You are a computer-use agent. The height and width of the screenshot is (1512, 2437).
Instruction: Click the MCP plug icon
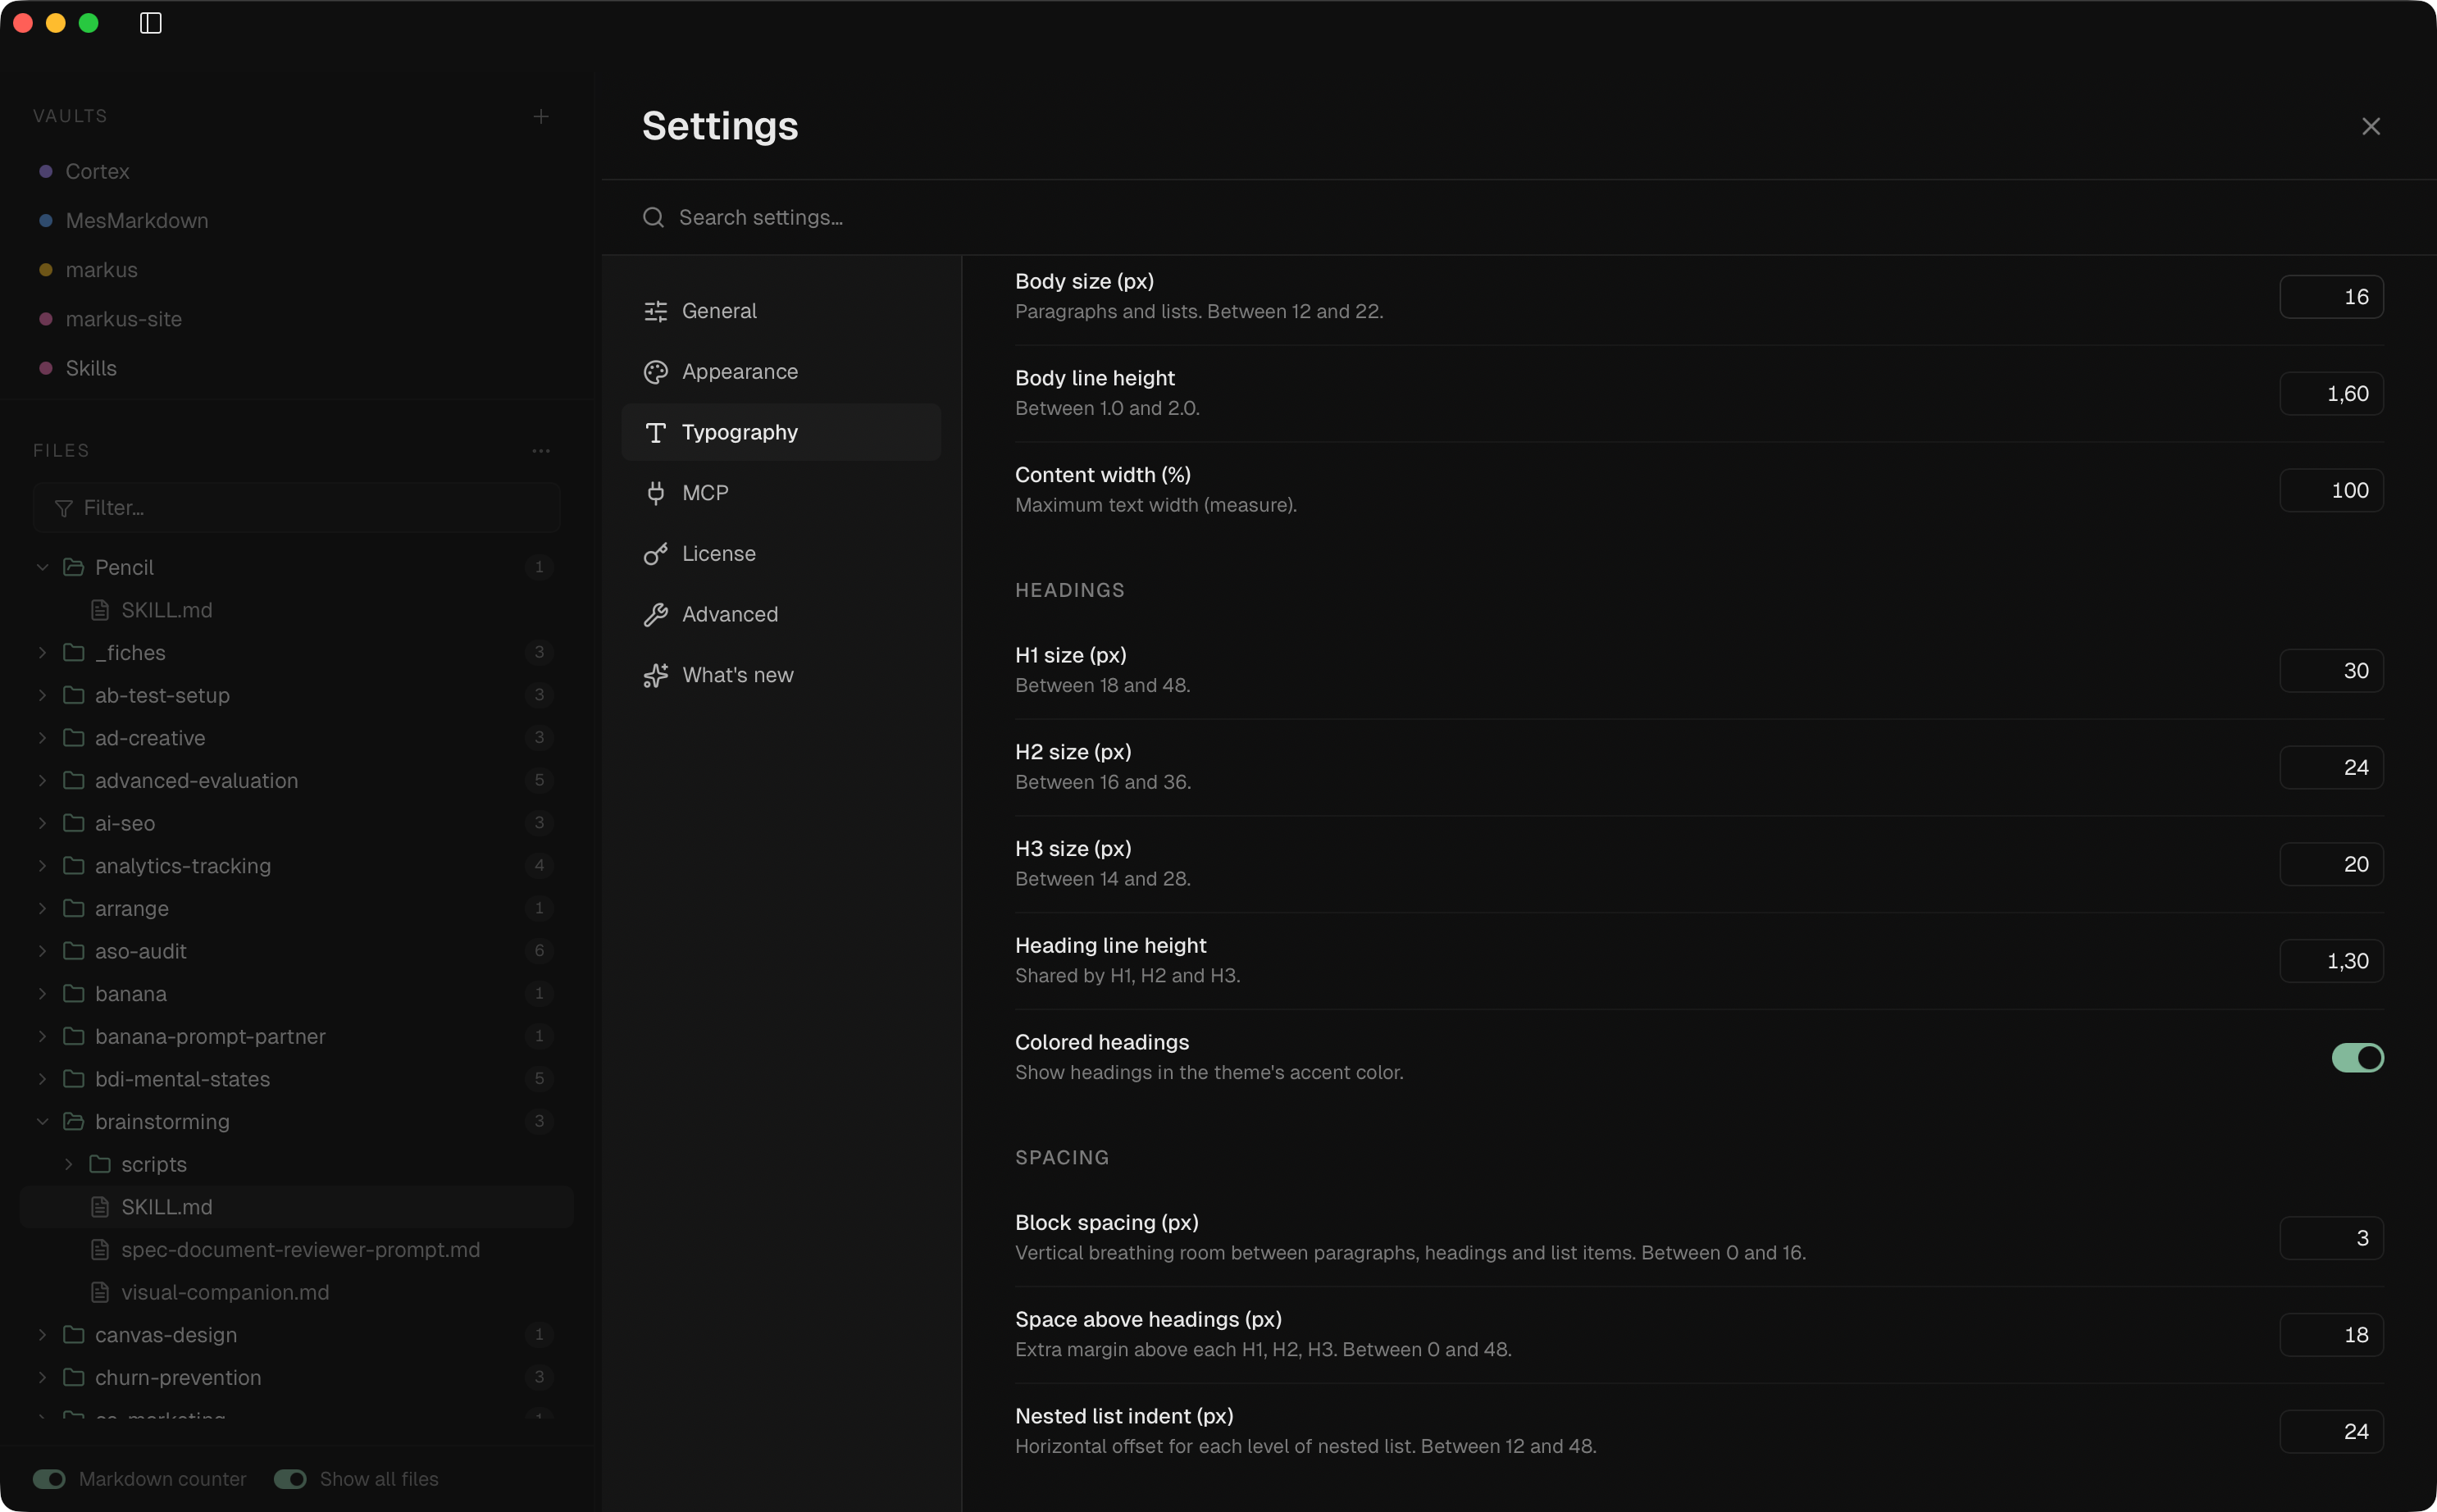click(656, 493)
